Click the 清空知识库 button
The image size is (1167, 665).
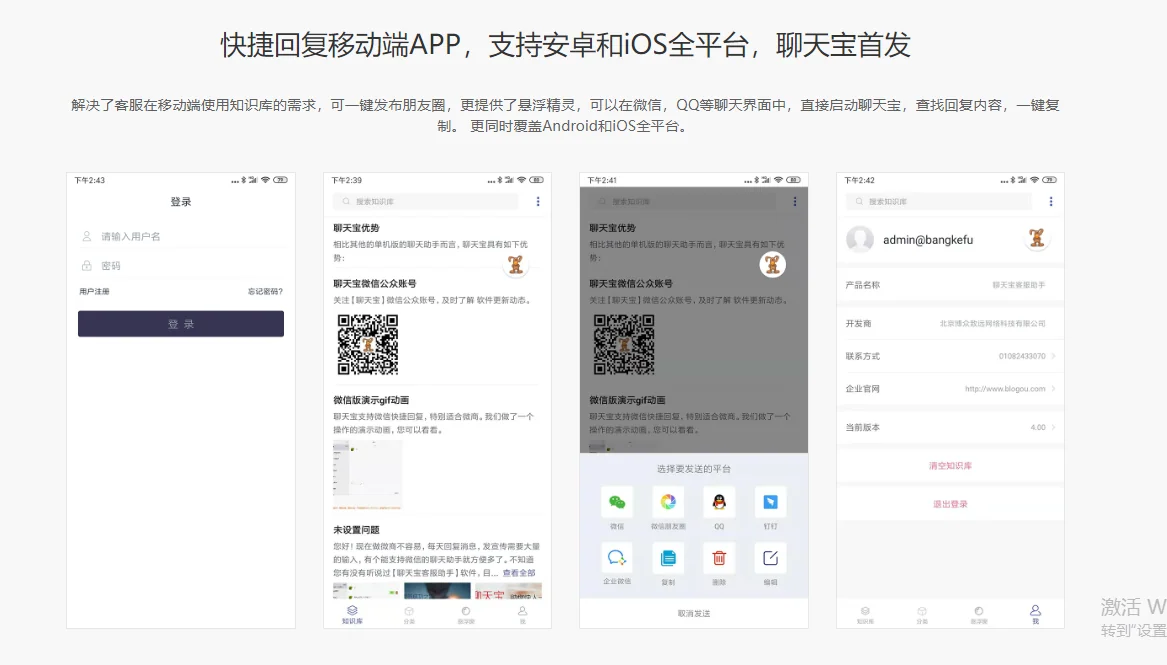tap(950, 466)
